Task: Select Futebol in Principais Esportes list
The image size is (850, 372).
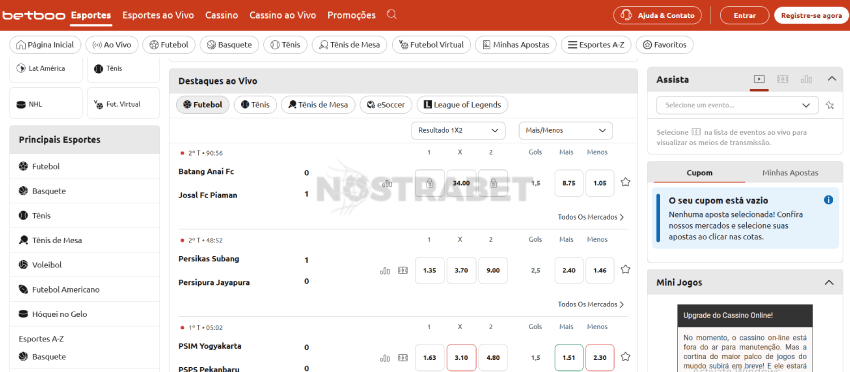Action: (85, 166)
